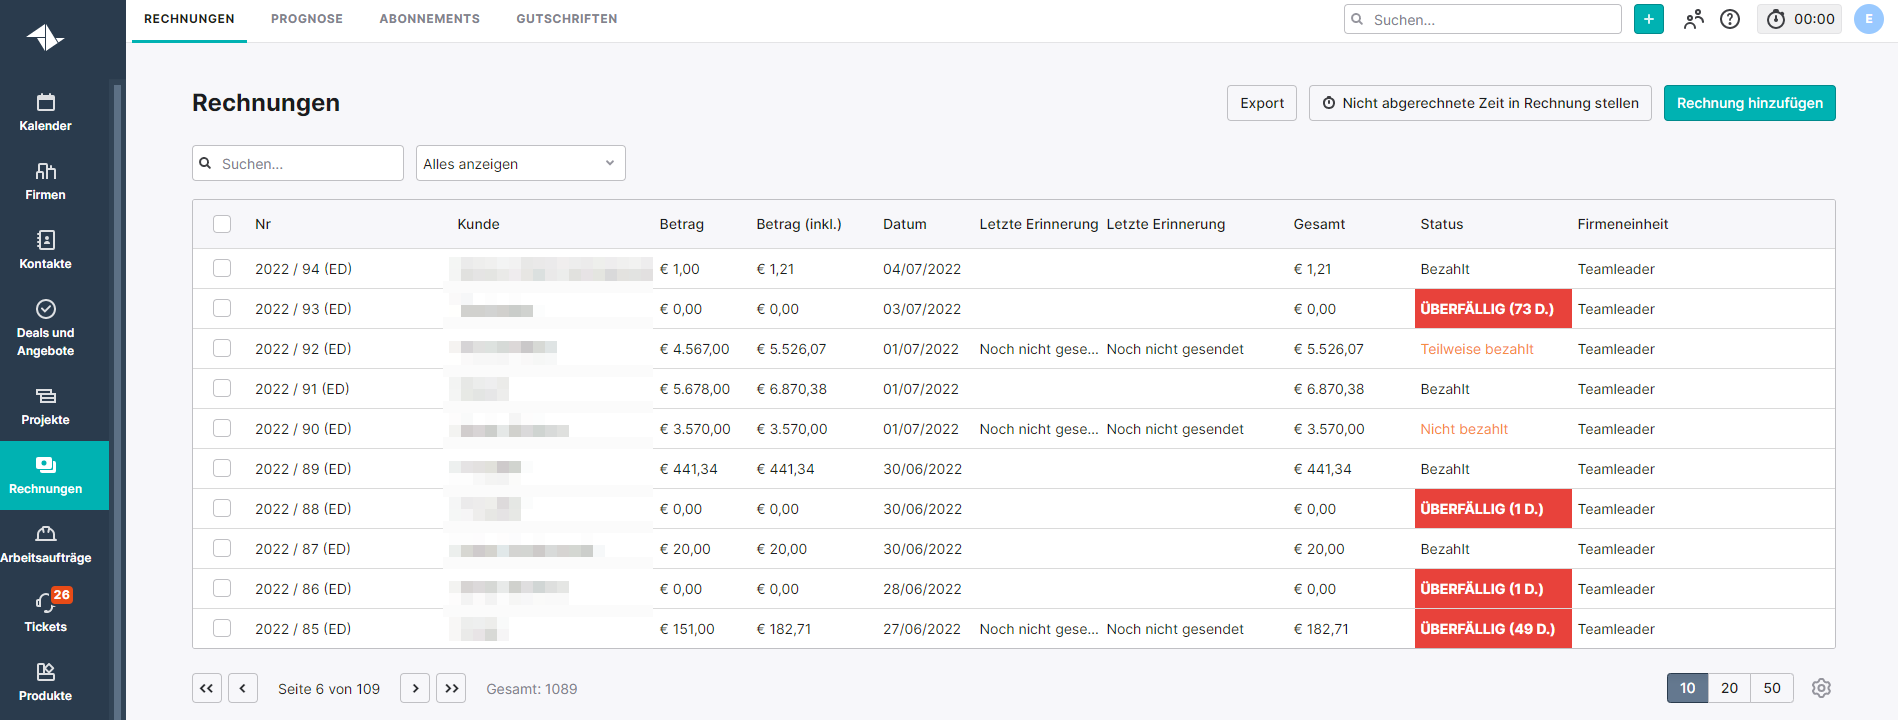1898x720 pixels.
Task: Click the green plus quick-add icon
Action: pos(1648,19)
